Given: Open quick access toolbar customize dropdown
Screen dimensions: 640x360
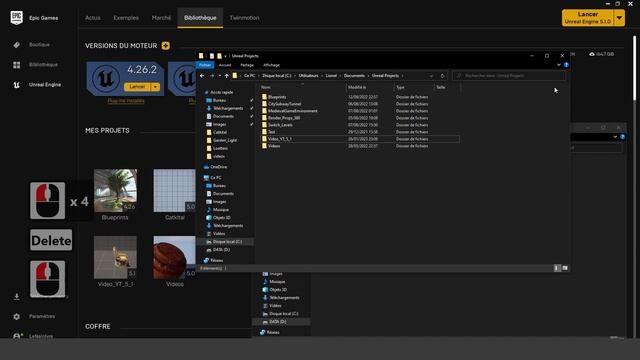Looking at the screenshot, I should click(225, 56).
